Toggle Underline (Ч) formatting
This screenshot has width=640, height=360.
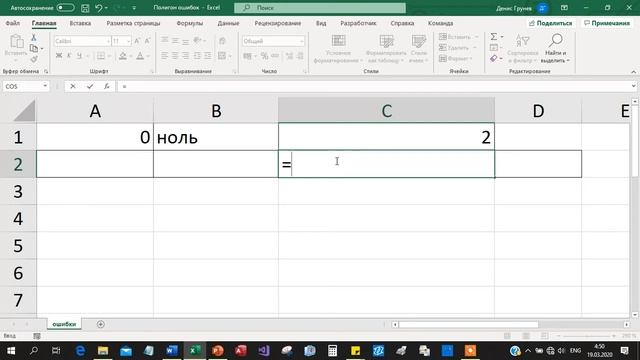pyautogui.click(x=79, y=56)
